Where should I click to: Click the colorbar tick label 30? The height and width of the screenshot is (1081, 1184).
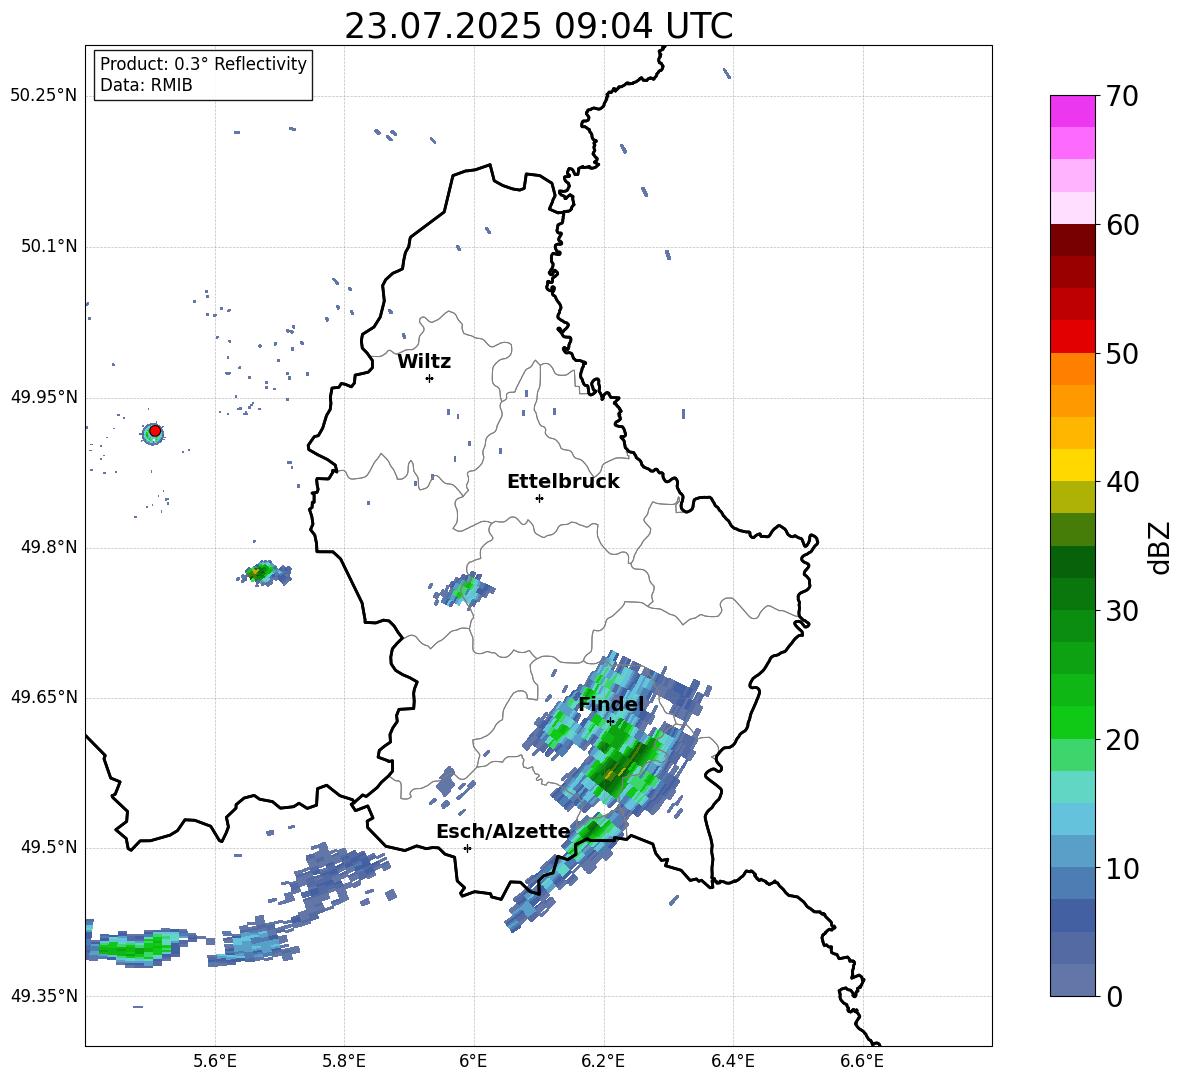(1122, 611)
